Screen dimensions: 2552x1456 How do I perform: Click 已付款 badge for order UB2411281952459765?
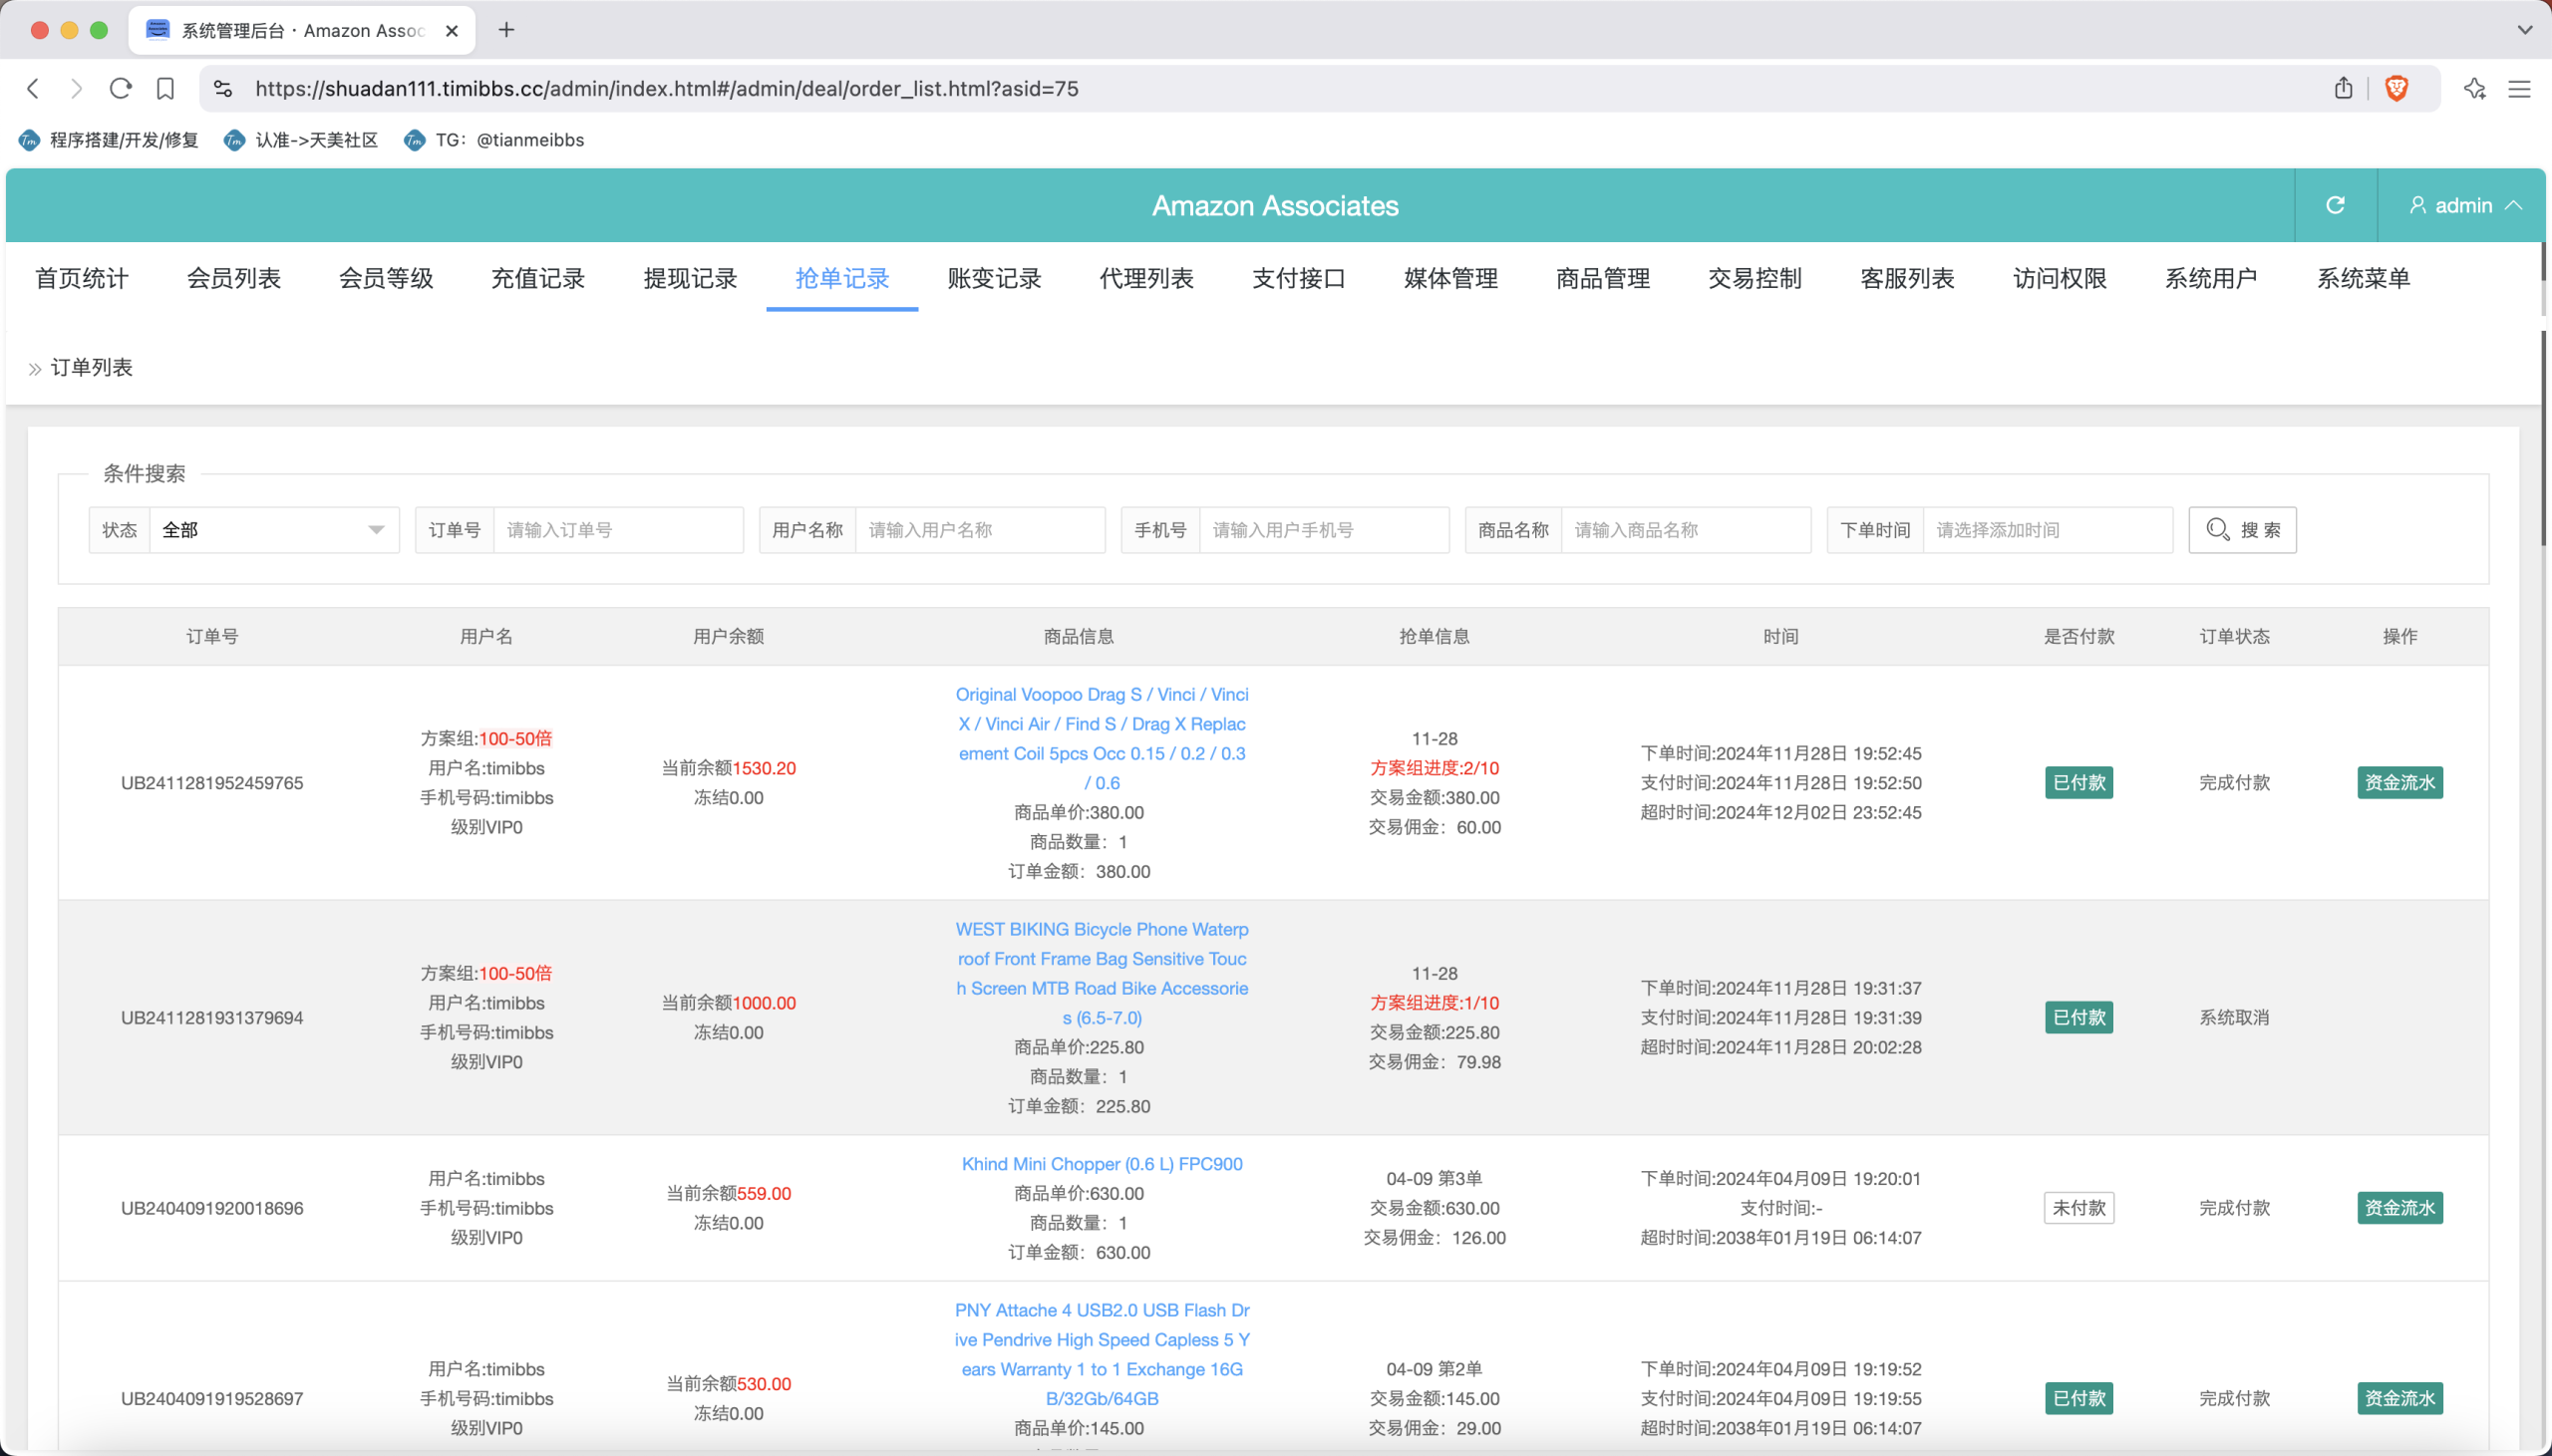click(2079, 783)
